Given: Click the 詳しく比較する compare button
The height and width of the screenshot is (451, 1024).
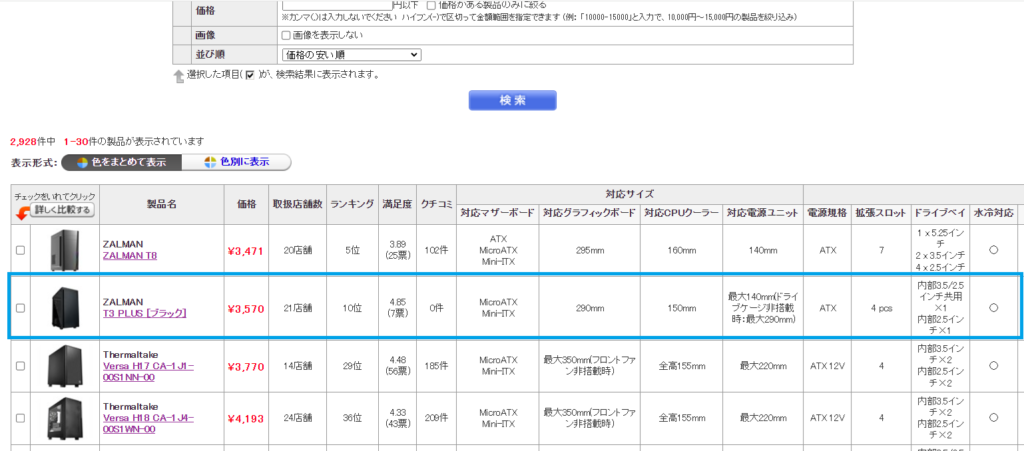Looking at the screenshot, I should point(62,210).
